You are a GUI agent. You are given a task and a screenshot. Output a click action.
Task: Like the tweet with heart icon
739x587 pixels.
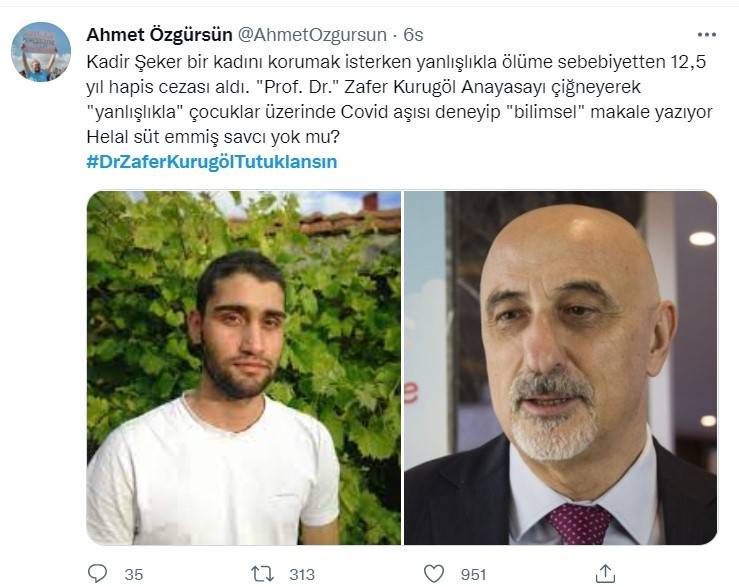tap(434, 574)
